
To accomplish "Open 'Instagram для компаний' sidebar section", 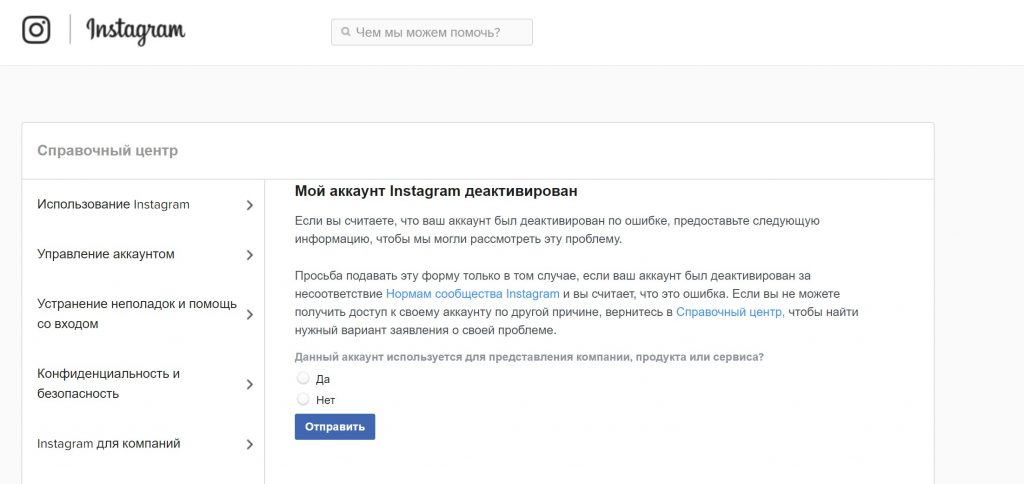I will click(x=109, y=443).
